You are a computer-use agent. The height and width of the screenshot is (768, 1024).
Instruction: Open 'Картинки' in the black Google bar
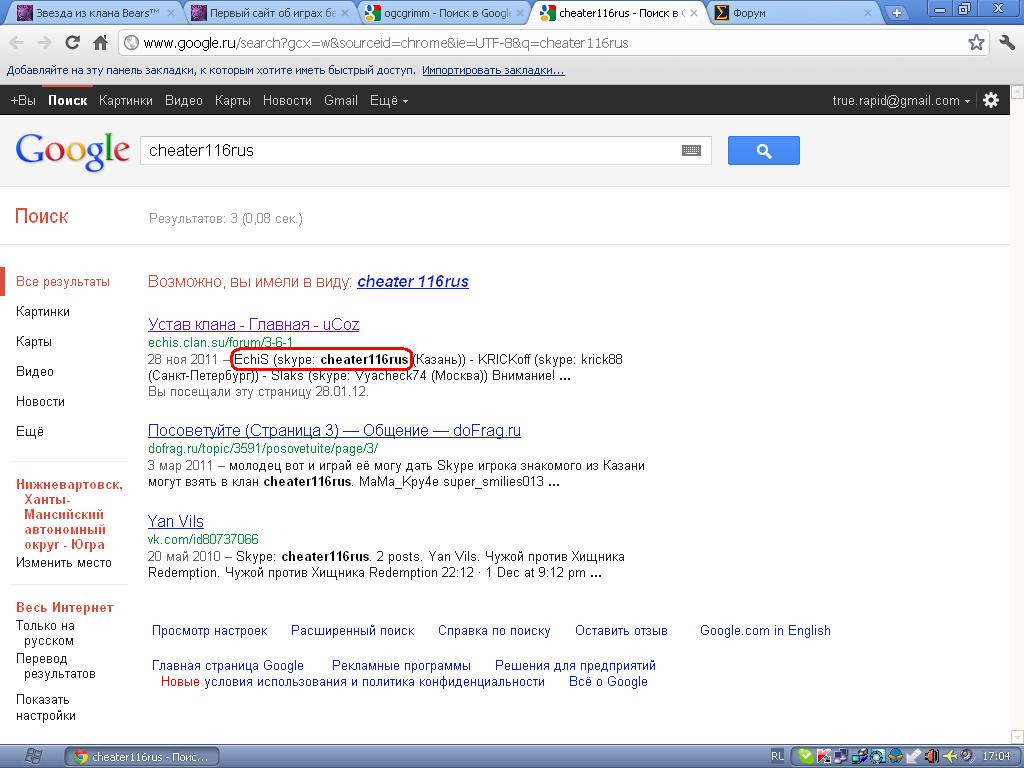pos(125,101)
